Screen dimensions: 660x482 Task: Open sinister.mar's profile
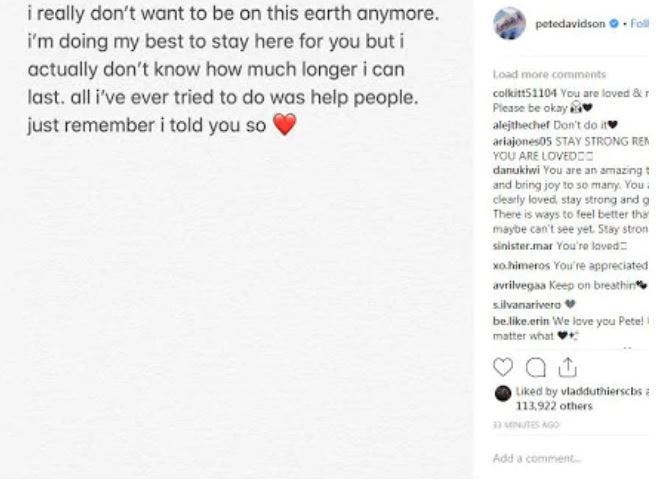[x=523, y=245]
